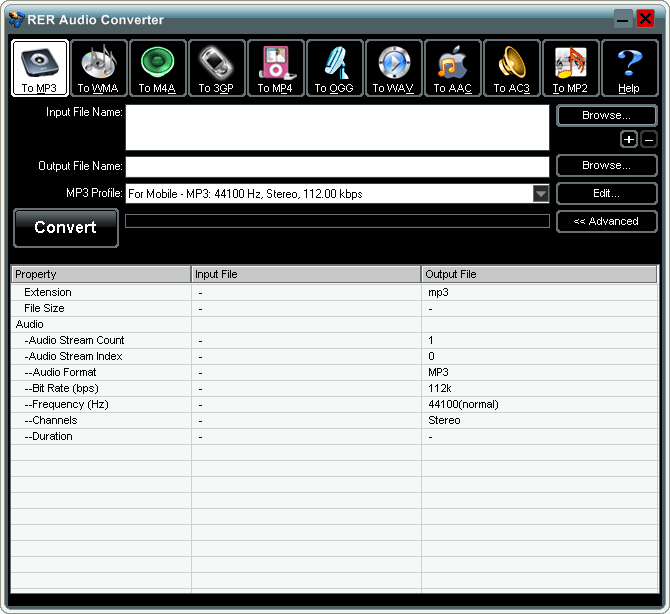Click the Input File Name list box

[337, 127]
